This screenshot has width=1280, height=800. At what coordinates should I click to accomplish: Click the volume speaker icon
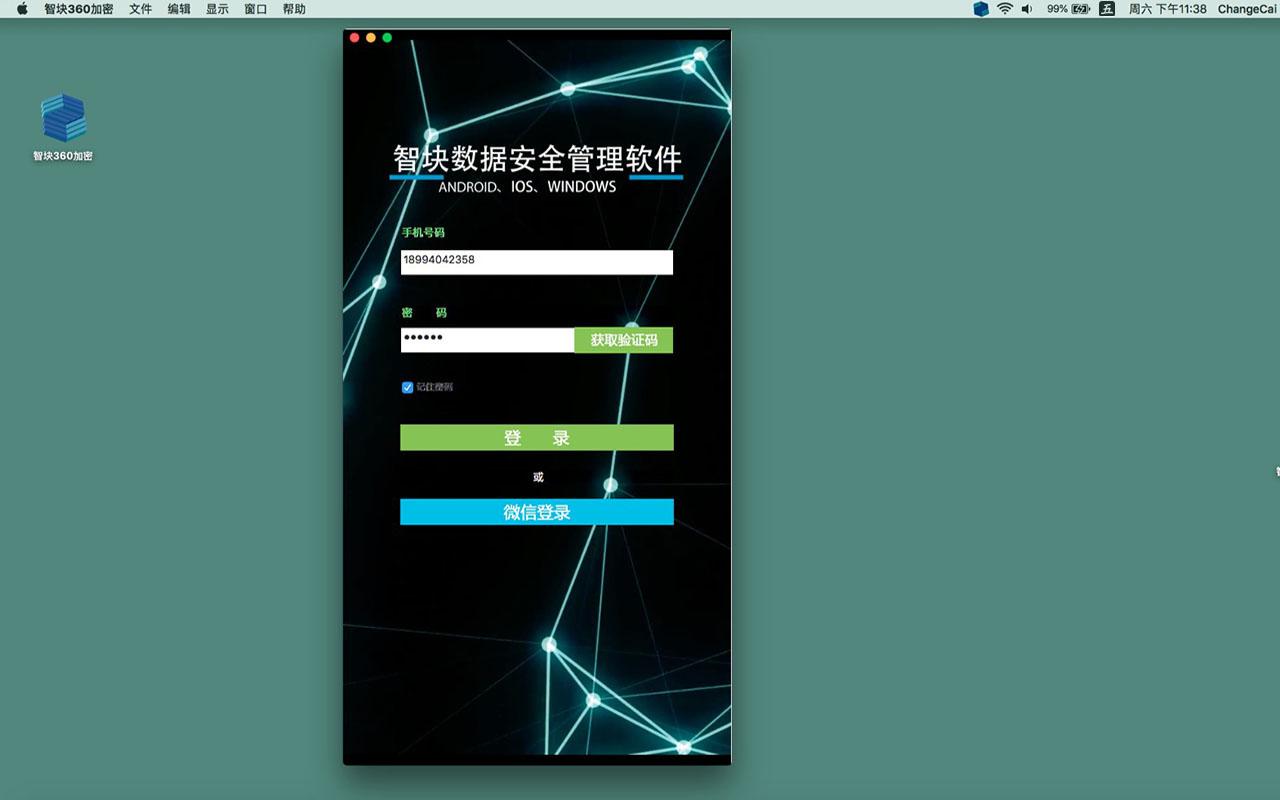click(1027, 9)
